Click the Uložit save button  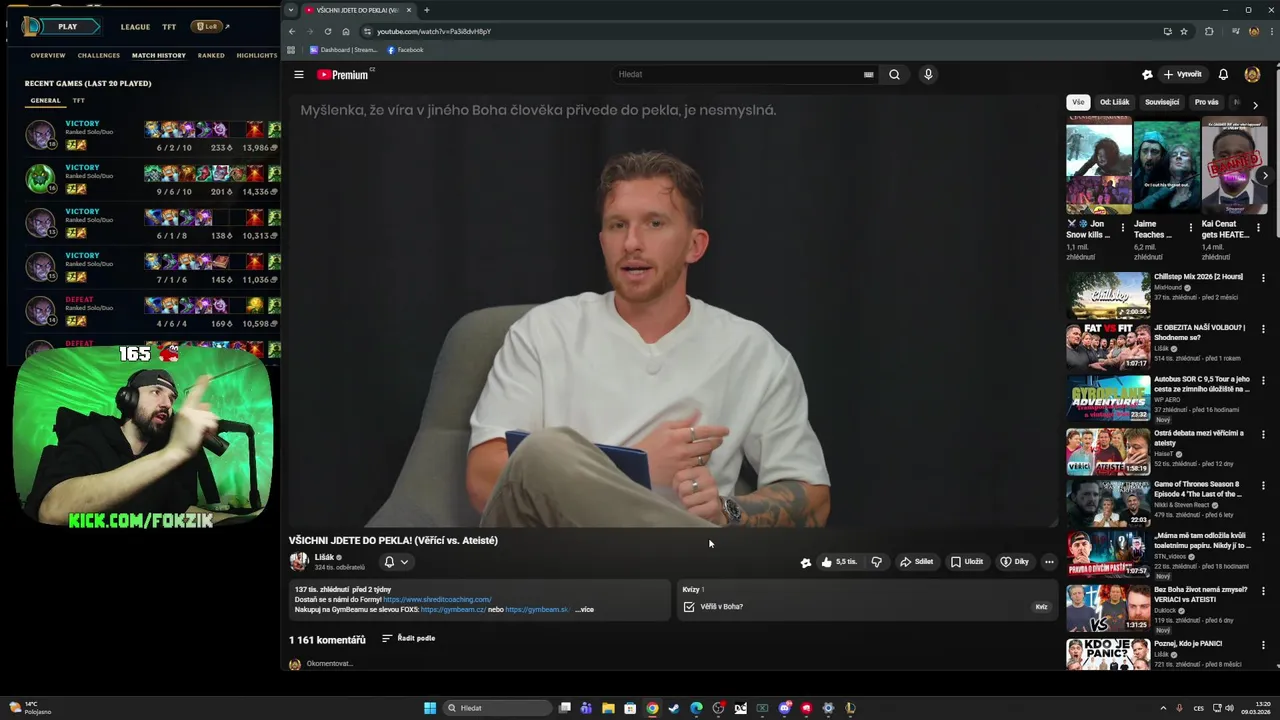coord(967,562)
